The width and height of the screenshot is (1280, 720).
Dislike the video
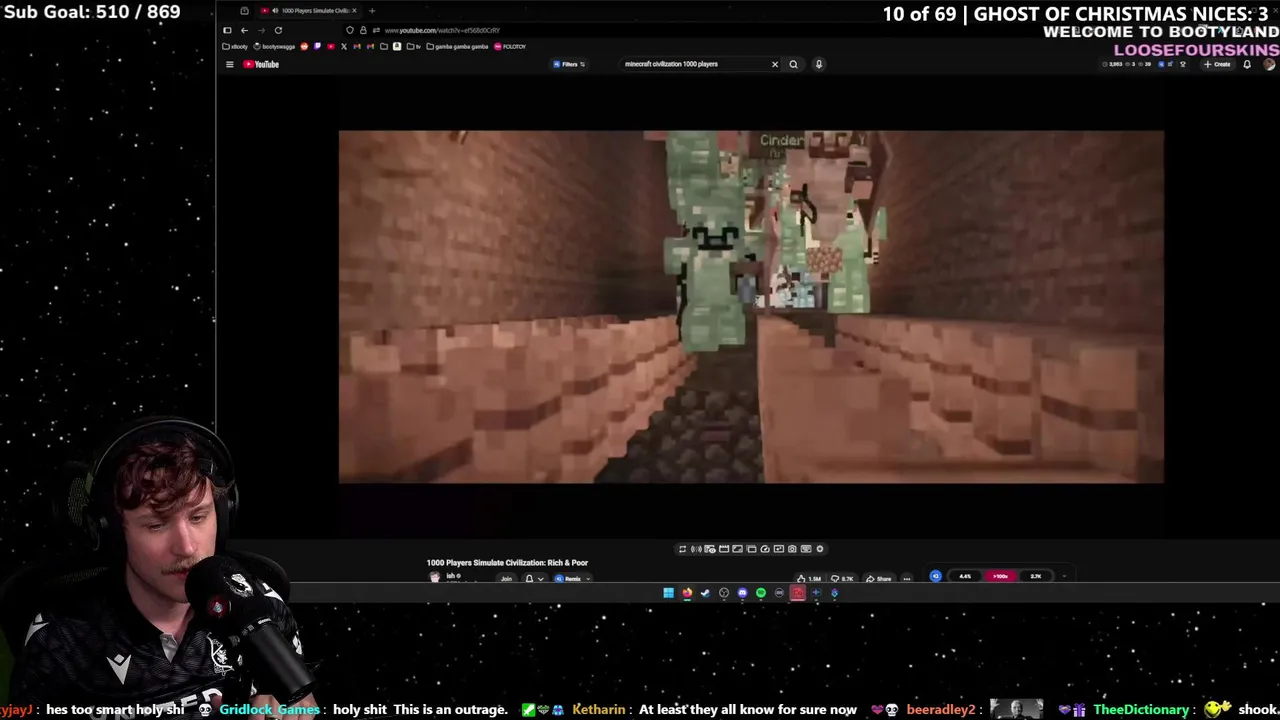click(841, 579)
